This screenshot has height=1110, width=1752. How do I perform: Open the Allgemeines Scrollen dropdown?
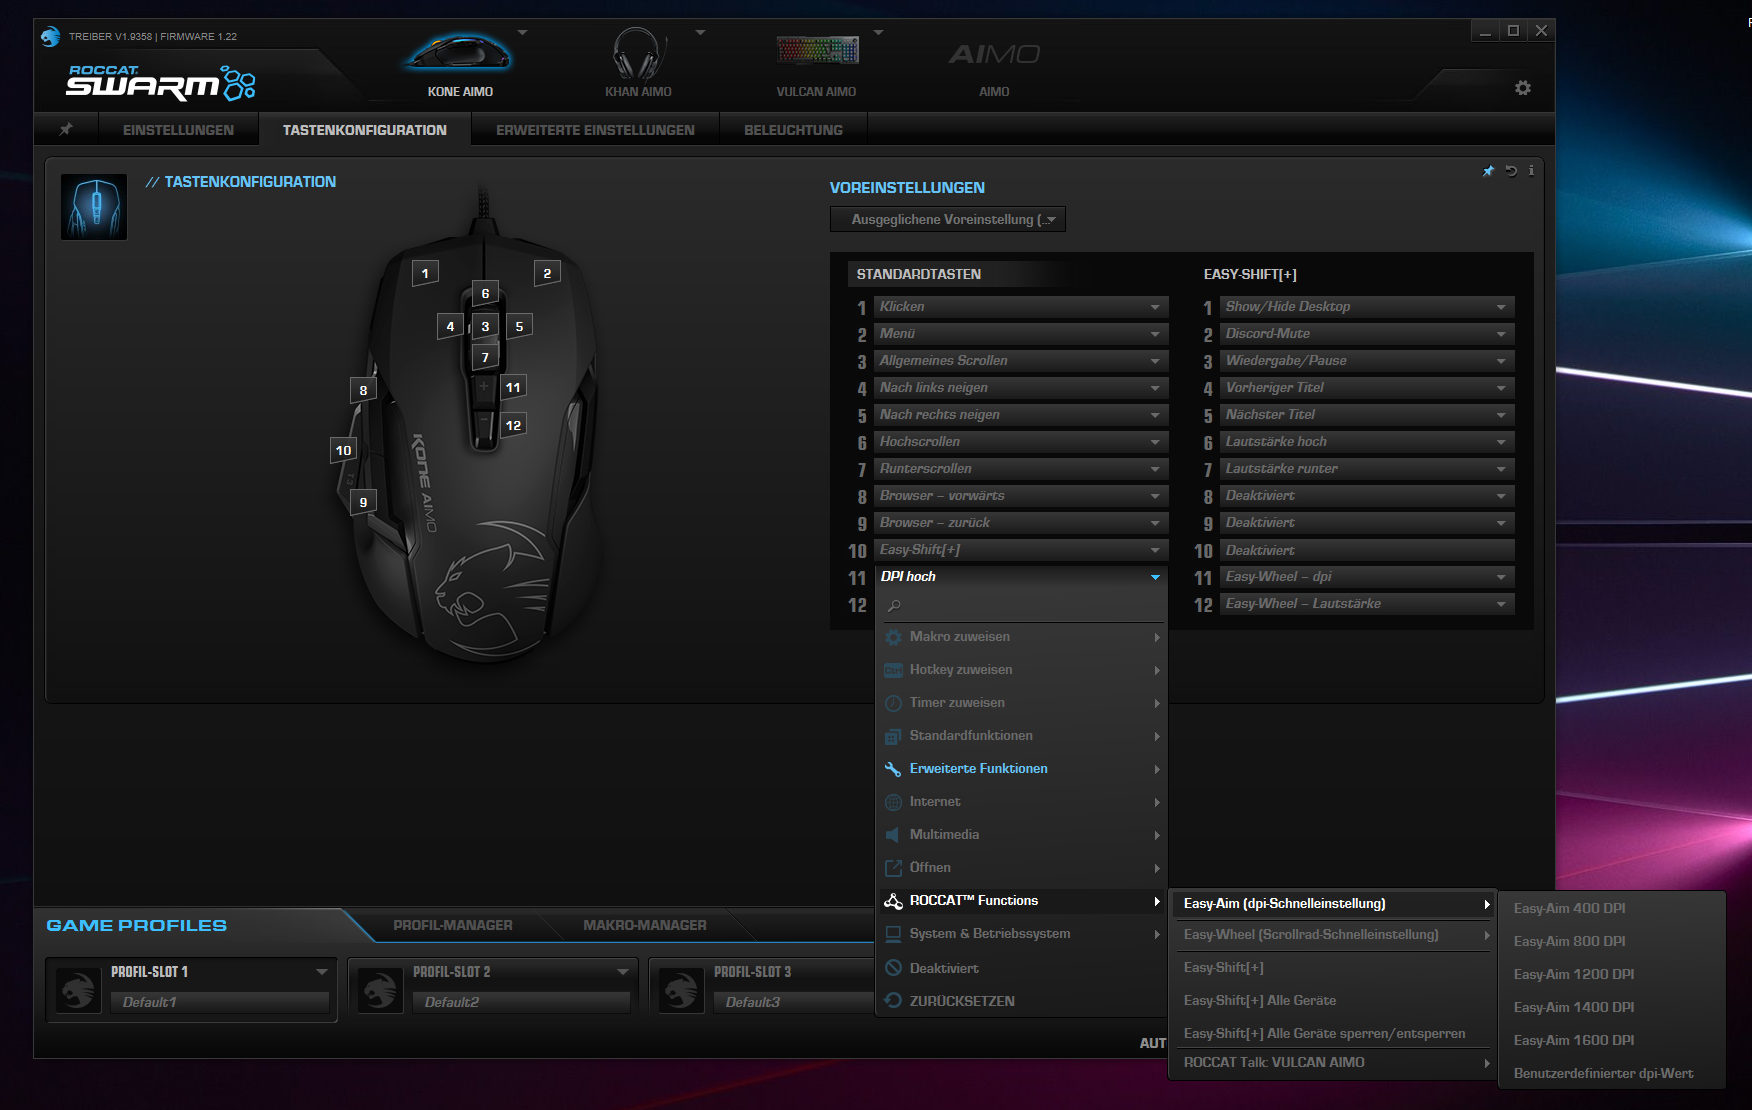(1021, 361)
